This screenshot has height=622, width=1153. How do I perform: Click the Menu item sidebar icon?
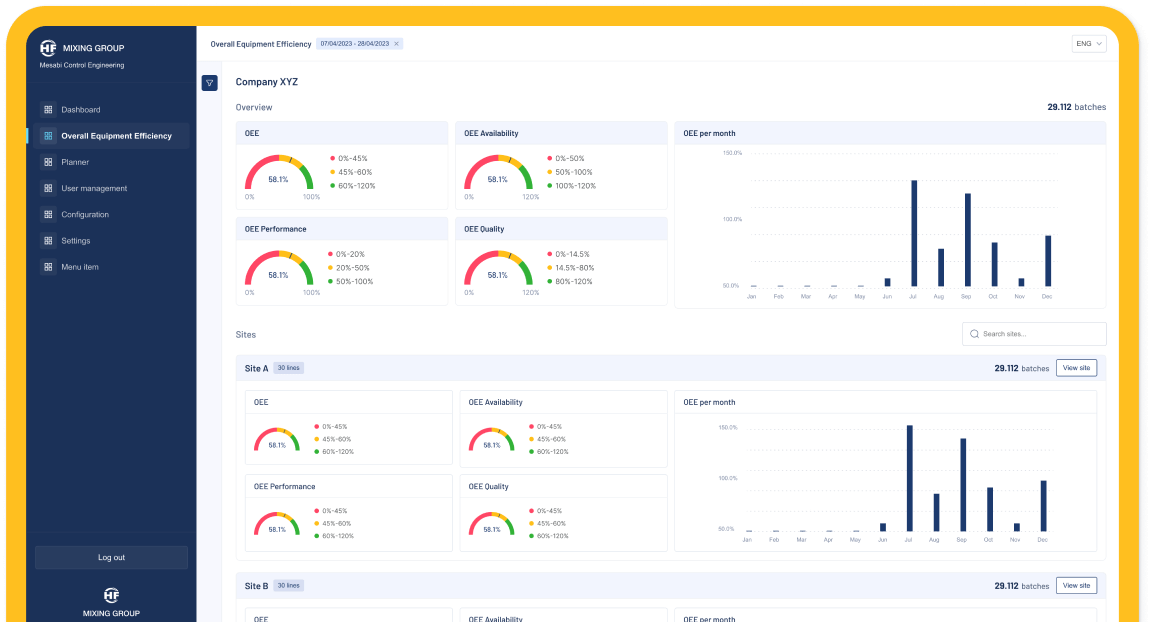(48, 267)
